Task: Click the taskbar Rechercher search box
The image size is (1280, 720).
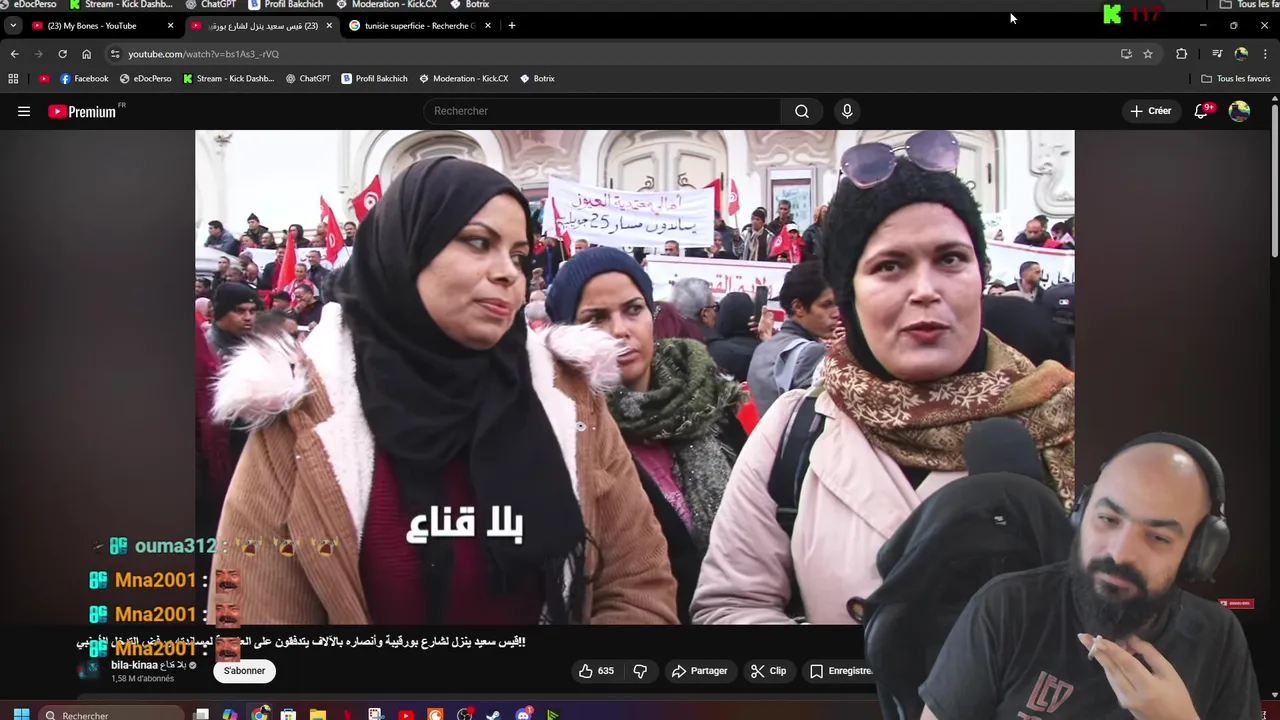Action: [x=112, y=714]
